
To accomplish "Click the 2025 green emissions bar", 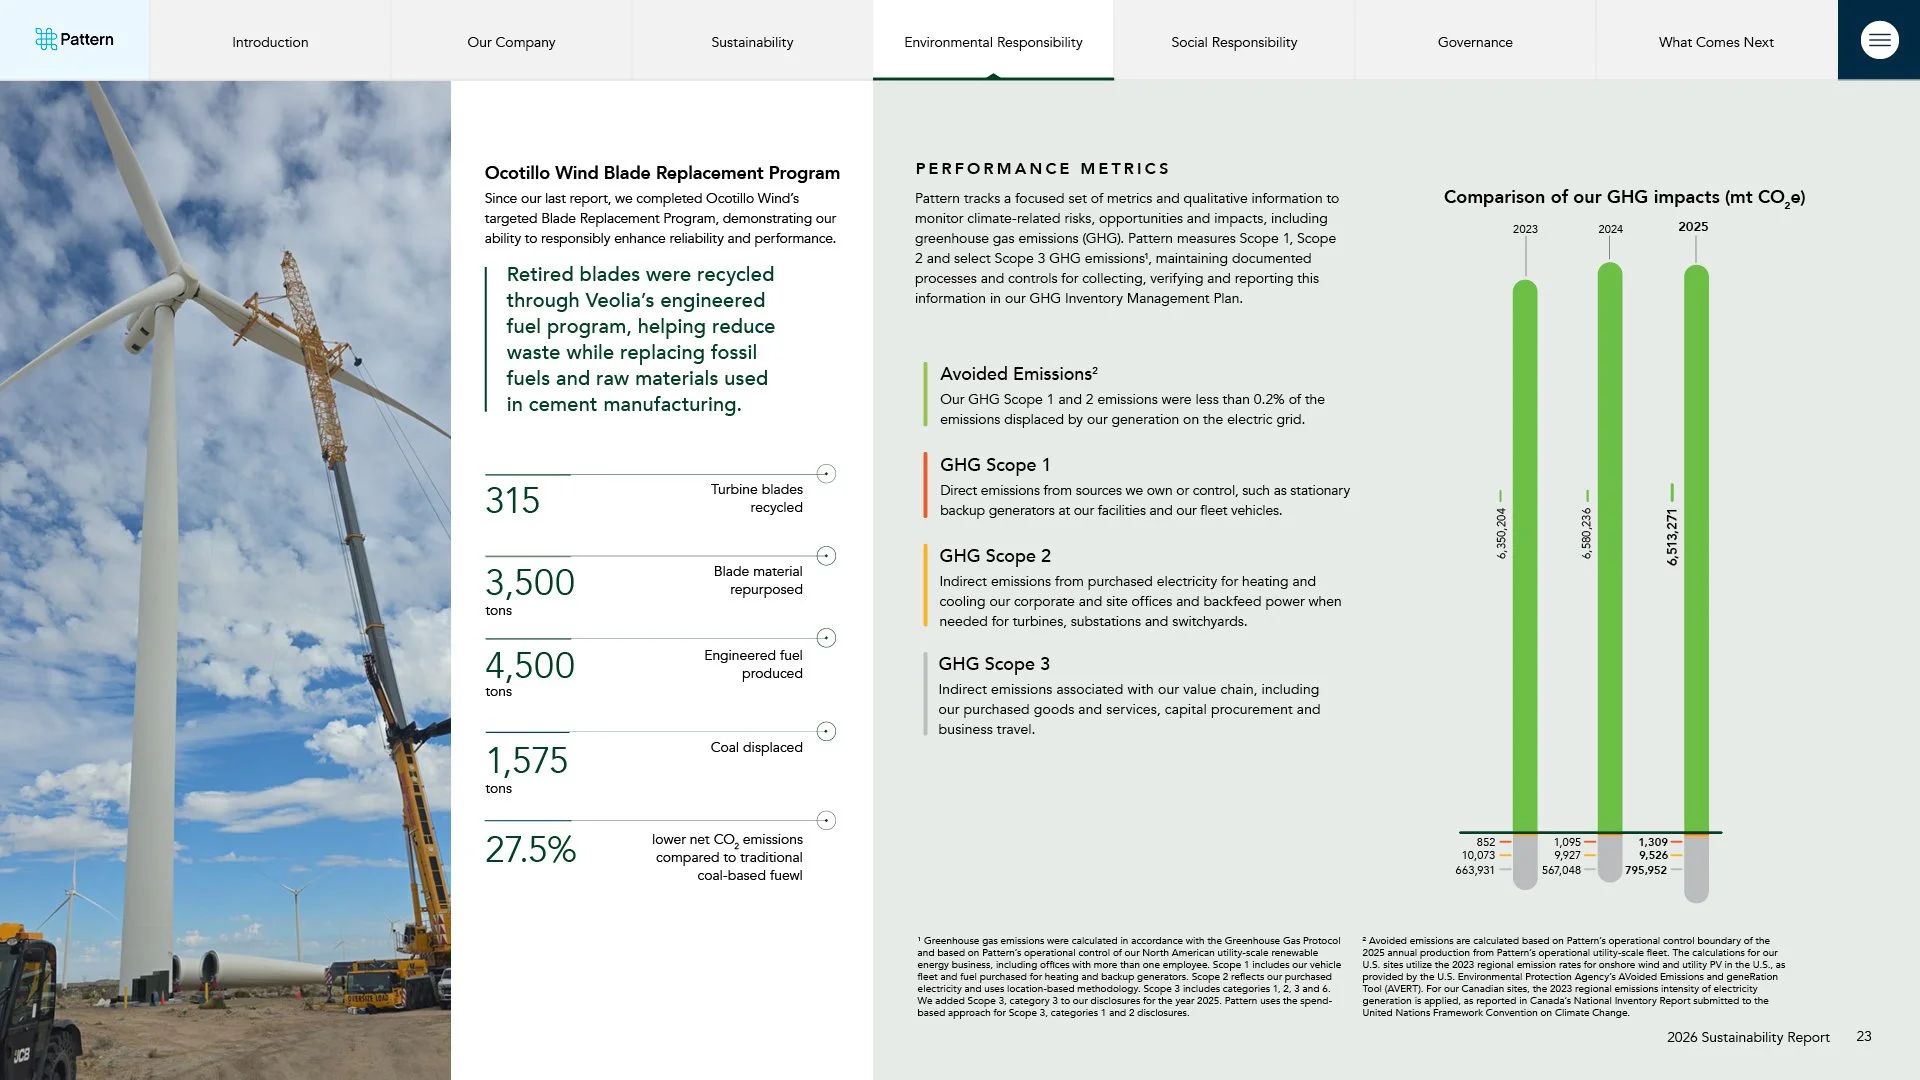I will pyautogui.click(x=1696, y=548).
